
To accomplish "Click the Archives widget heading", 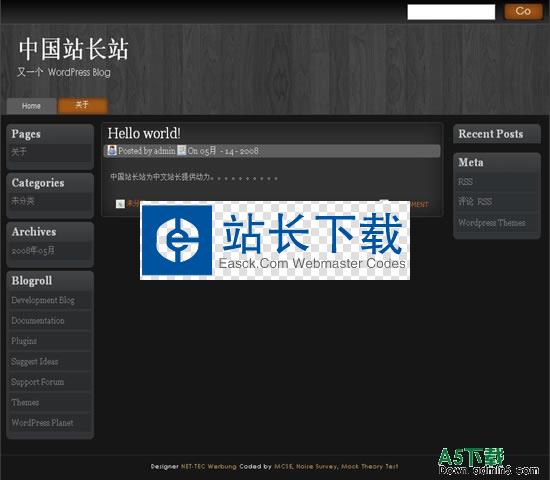I will 34,232.
